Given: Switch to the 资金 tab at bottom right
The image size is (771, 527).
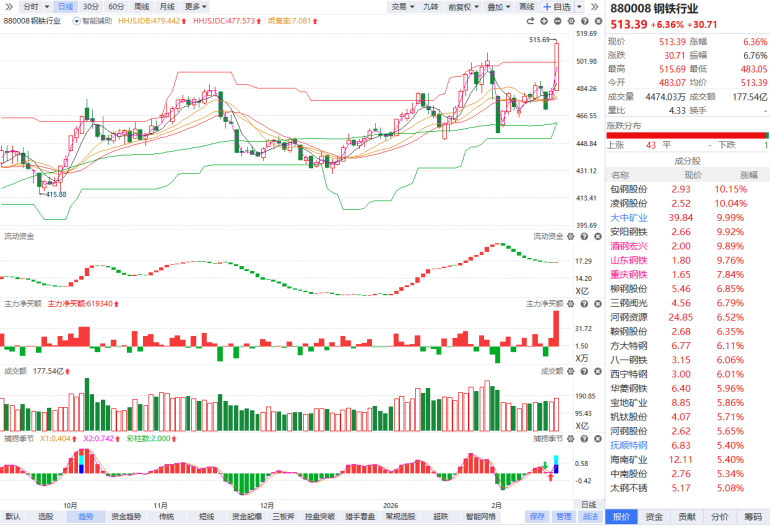Looking at the screenshot, I should (x=655, y=517).
